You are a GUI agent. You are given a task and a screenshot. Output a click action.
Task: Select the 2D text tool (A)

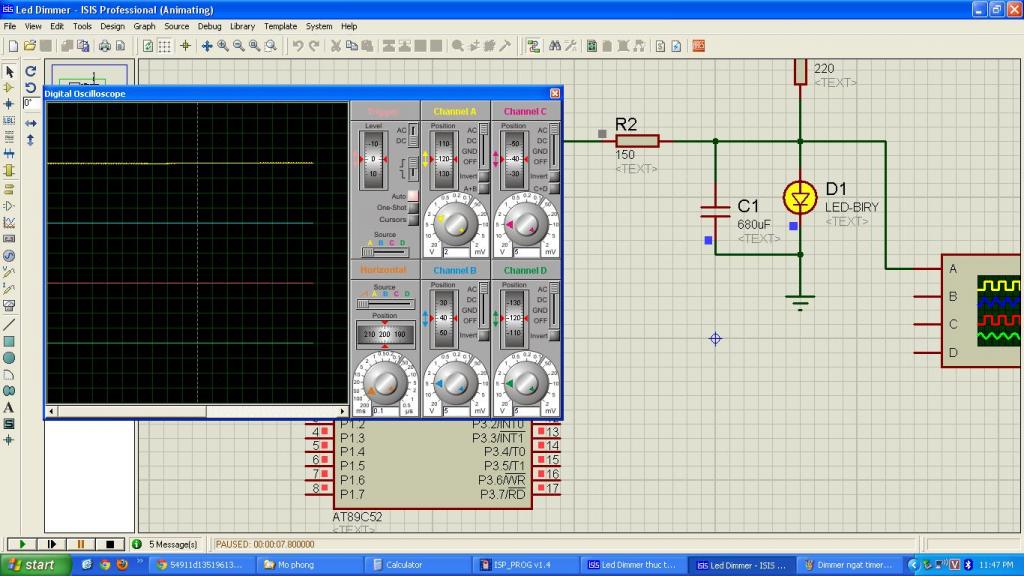[x=9, y=407]
